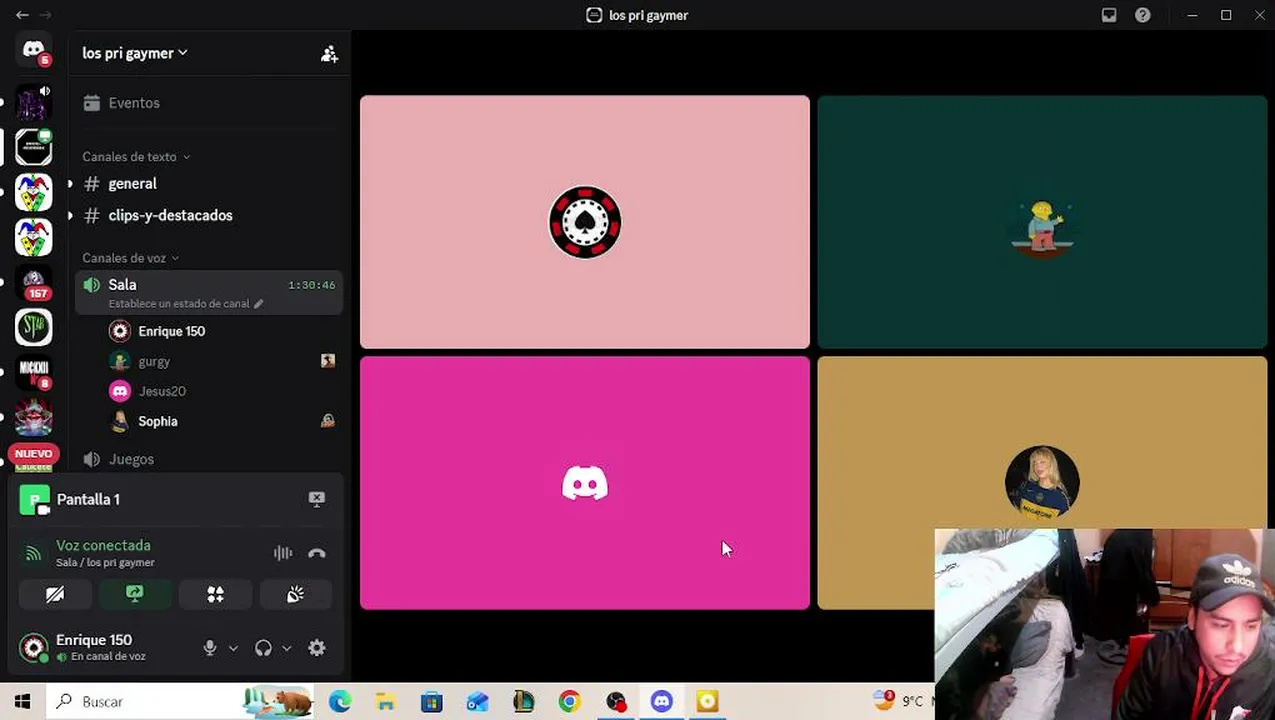This screenshot has width=1275, height=720.
Task: Click Pantalla 1 stream label
Action: pyautogui.click(x=88, y=499)
